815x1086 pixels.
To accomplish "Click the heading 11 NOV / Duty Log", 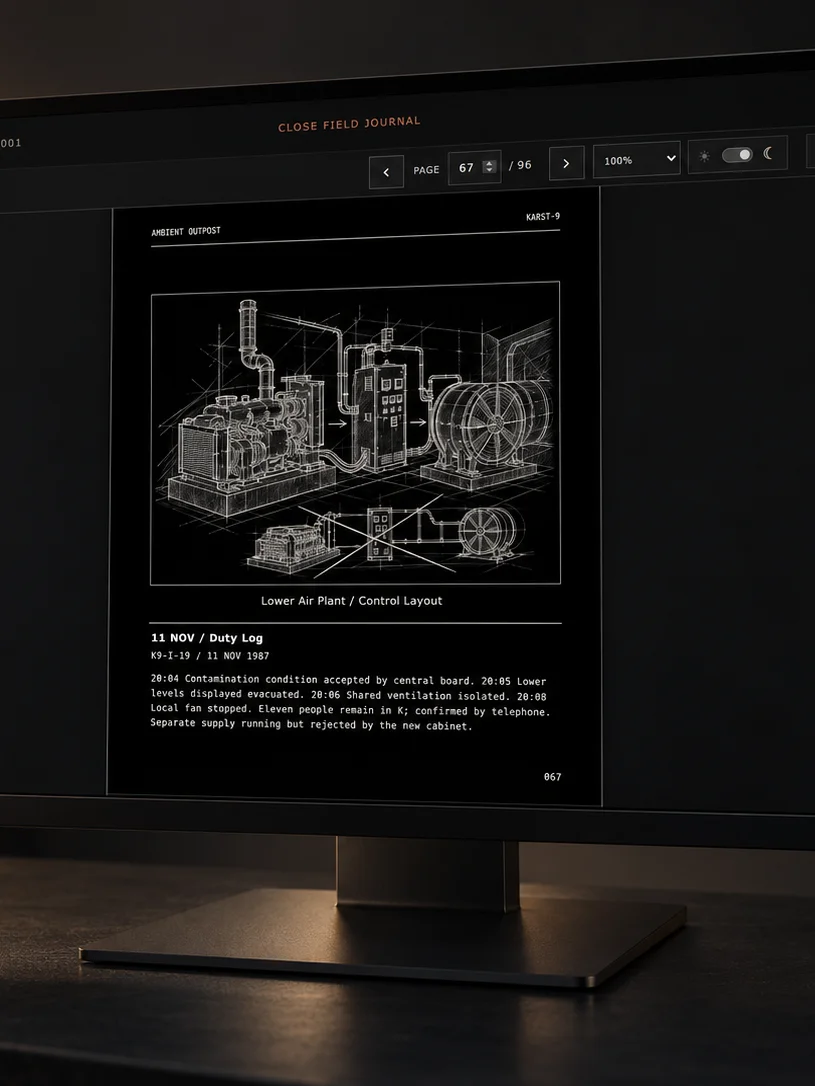I will pos(207,638).
